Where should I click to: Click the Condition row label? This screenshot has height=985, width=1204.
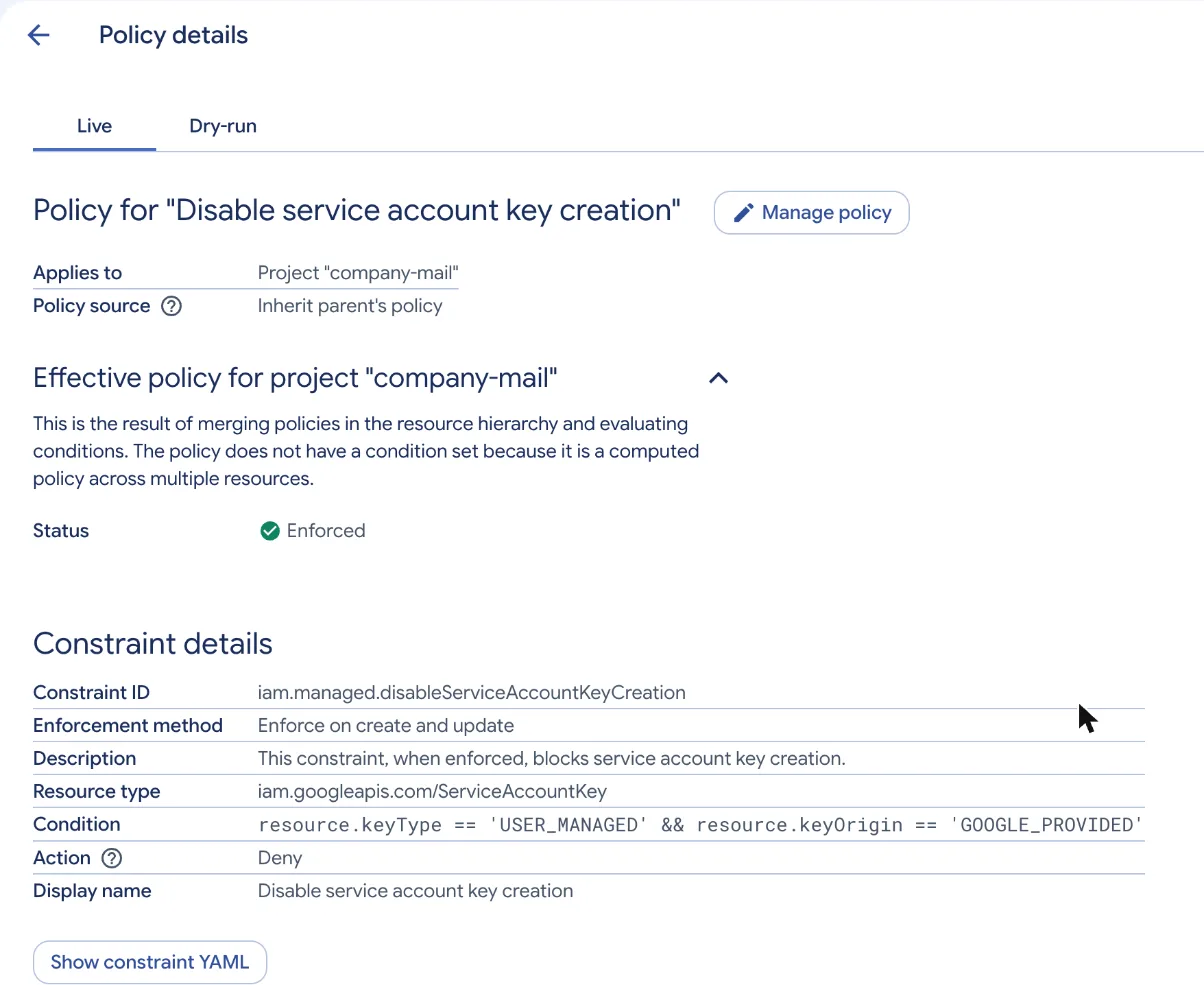[x=77, y=825]
